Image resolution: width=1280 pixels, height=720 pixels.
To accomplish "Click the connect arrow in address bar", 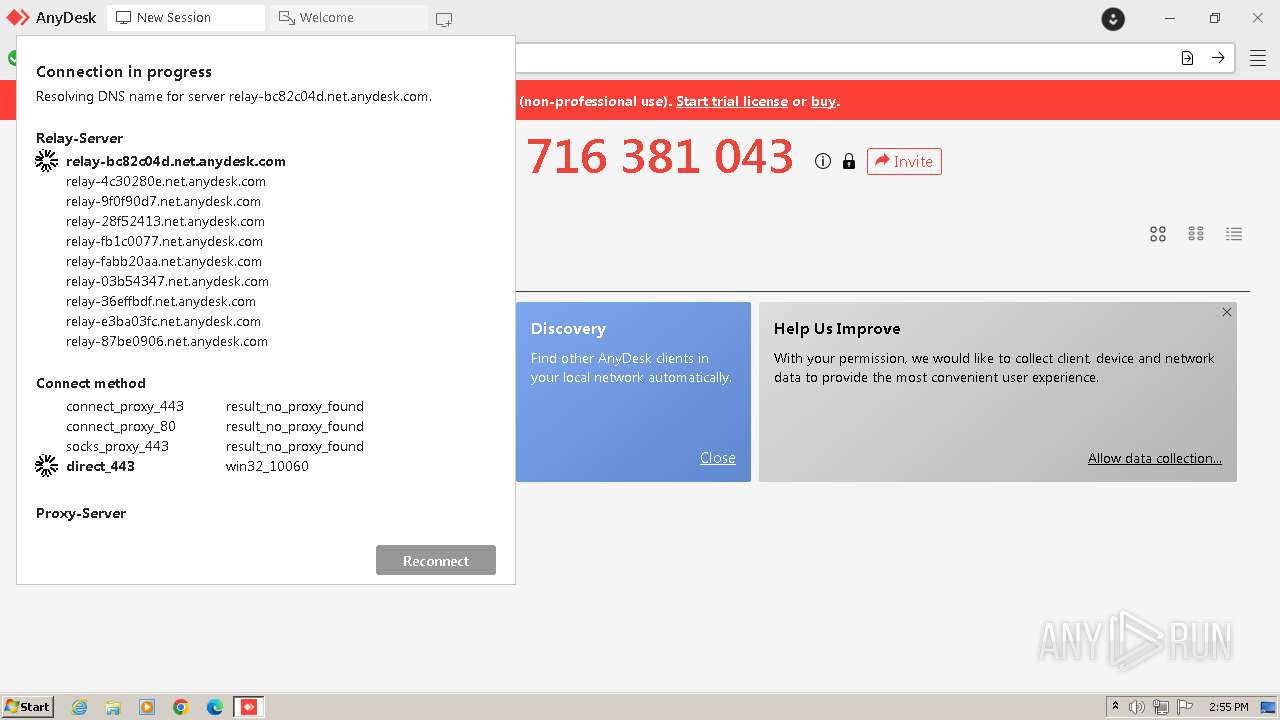I will pos(1218,58).
